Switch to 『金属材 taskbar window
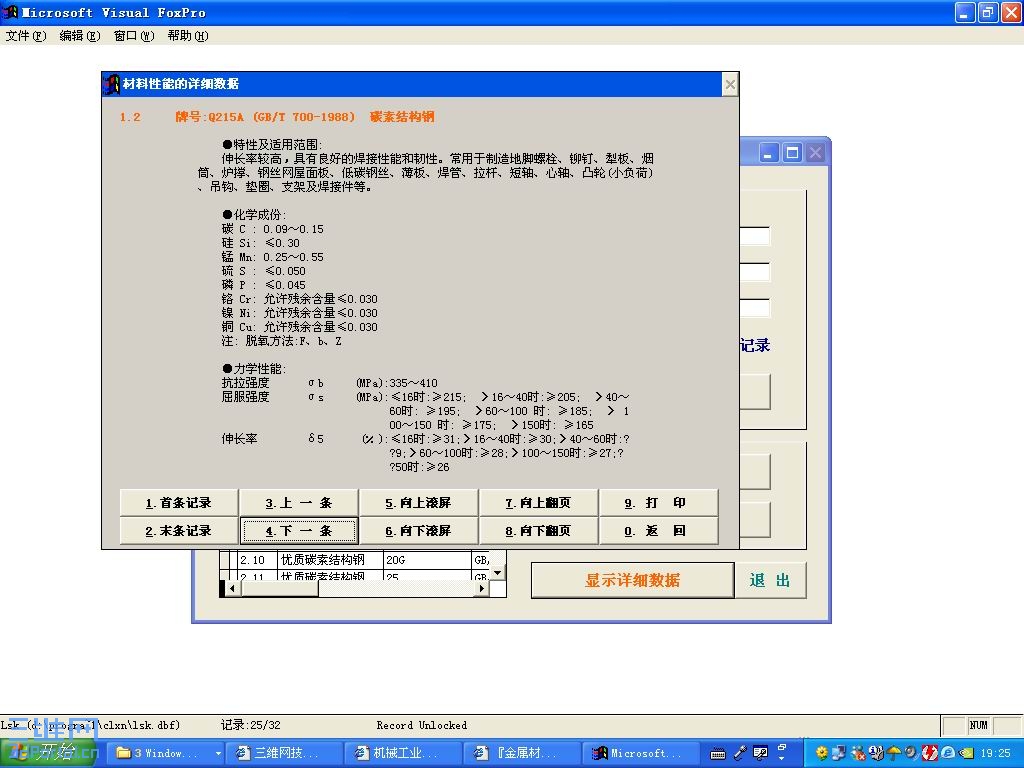 (x=522, y=753)
